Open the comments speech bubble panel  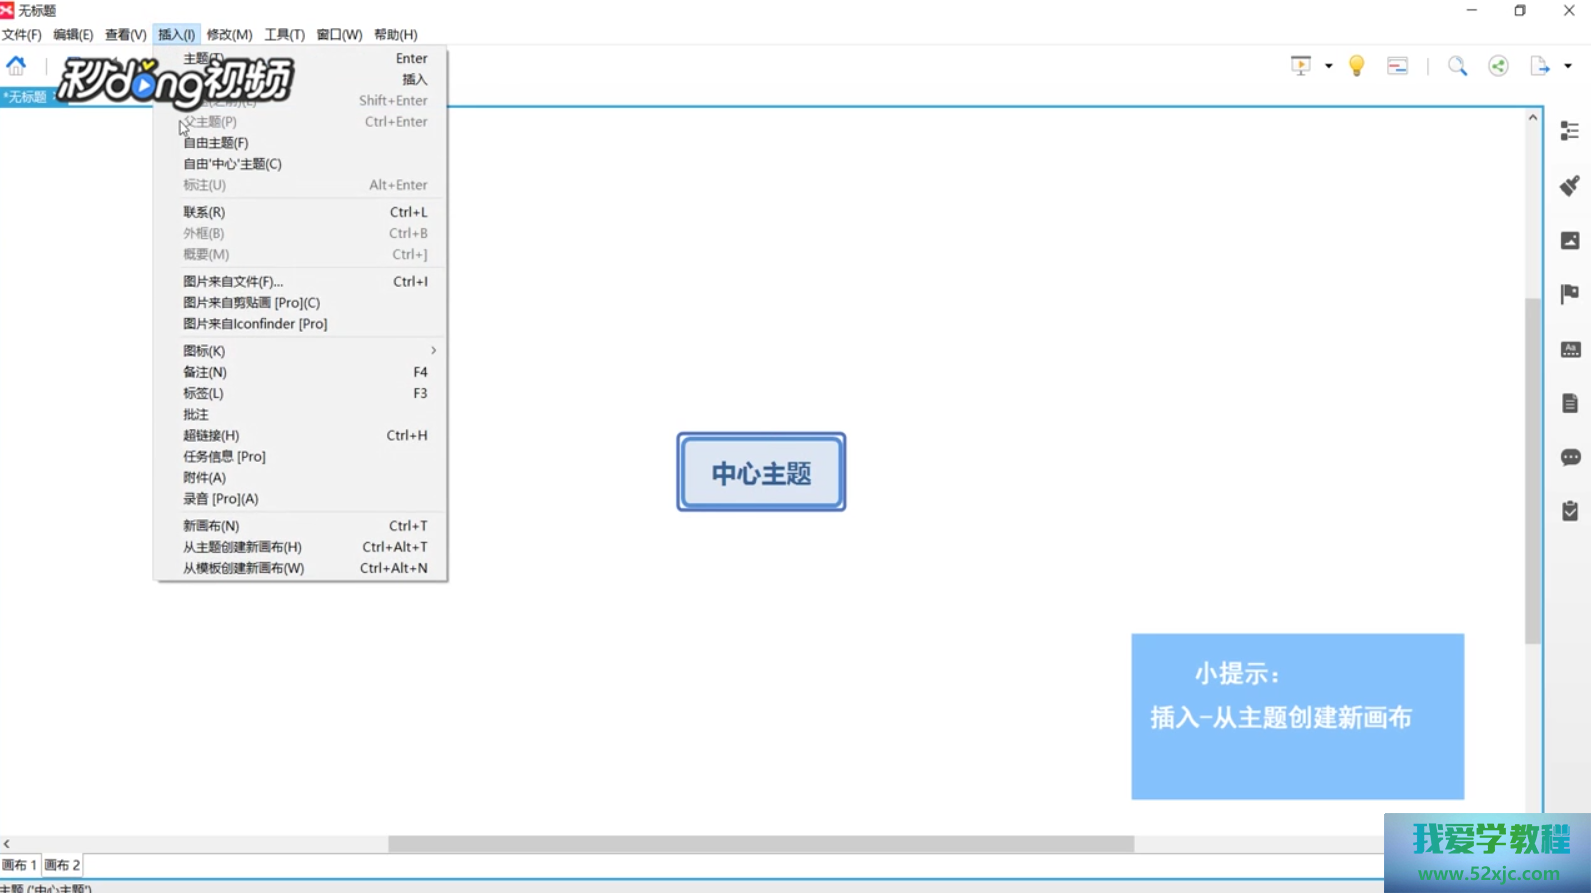pos(1569,457)
